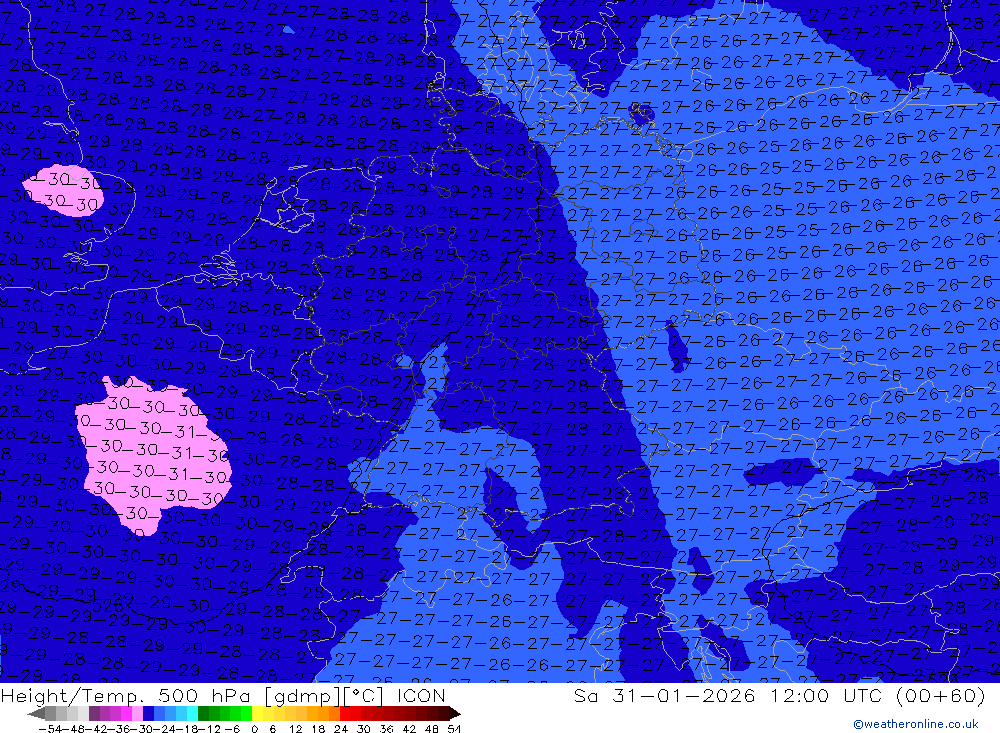The width and height of the screenshot is (1000, 733).
Task: Click the "-54" legend value
Action: [x=50, y=729]
